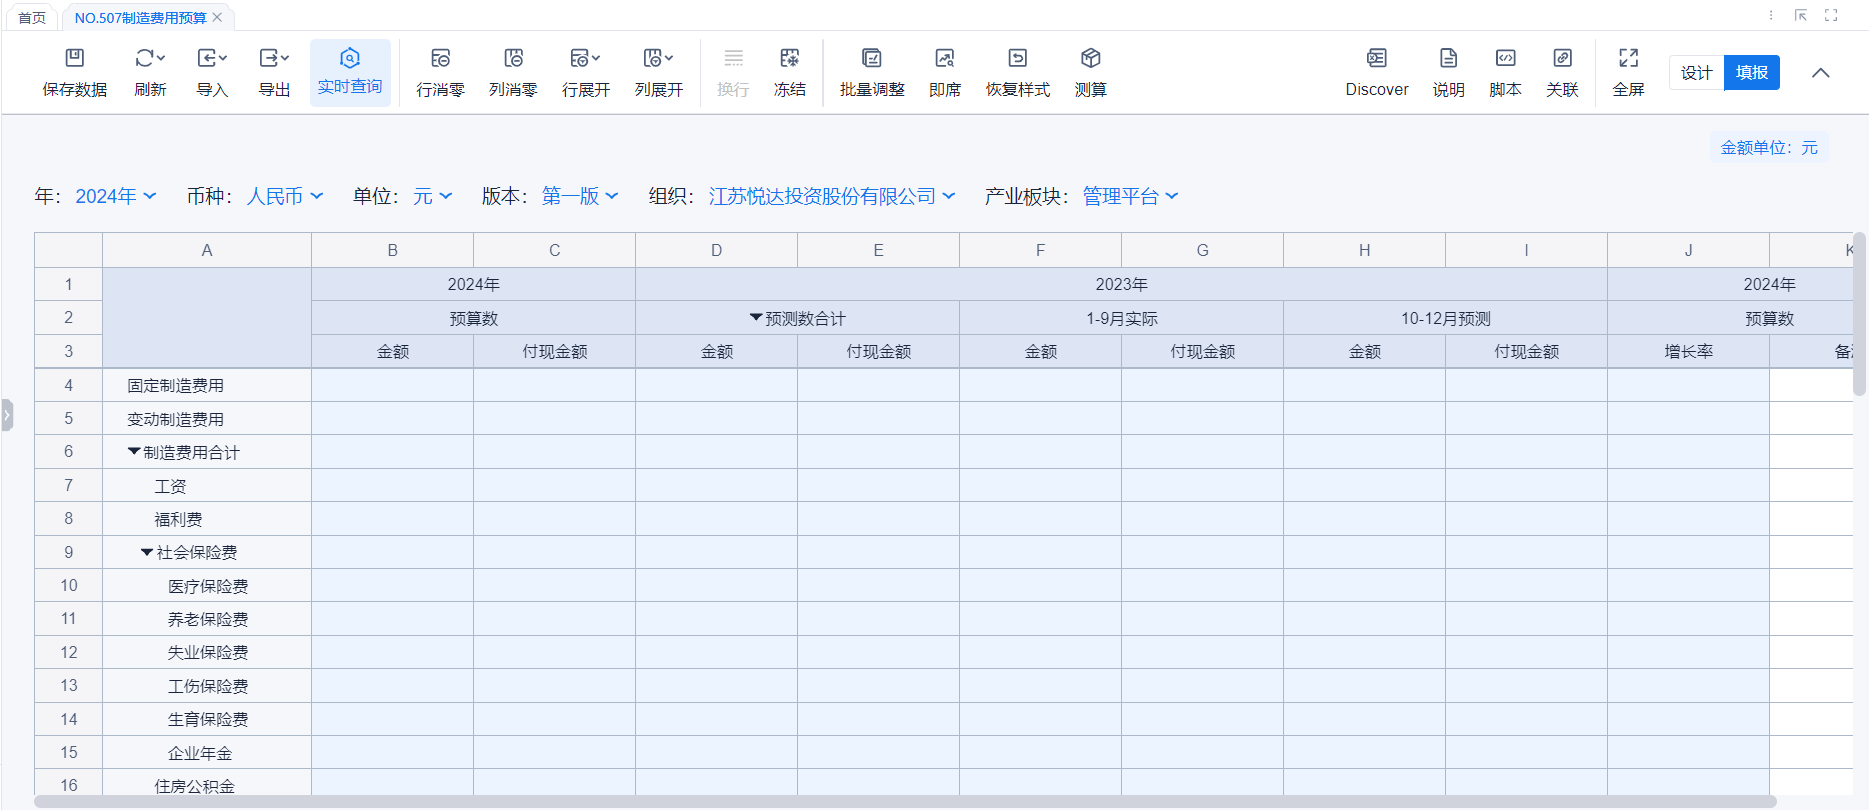
Task: Select the NO.507制造费用预算 tab
Action: [140, 18]
